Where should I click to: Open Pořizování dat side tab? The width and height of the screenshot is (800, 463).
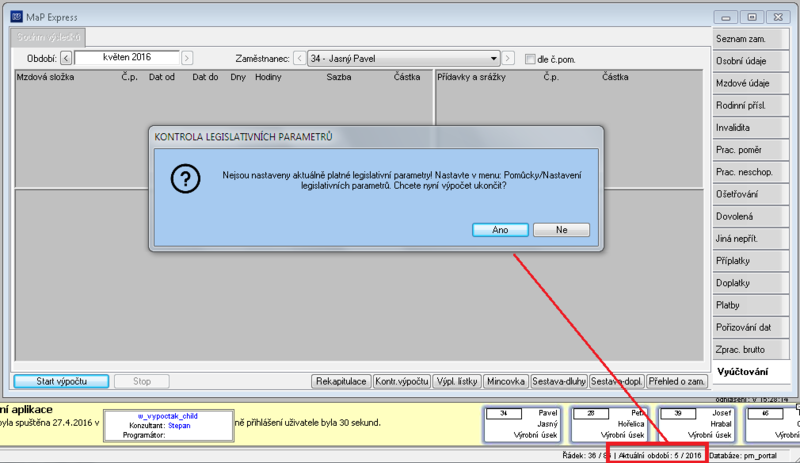(x=751, y=327)
